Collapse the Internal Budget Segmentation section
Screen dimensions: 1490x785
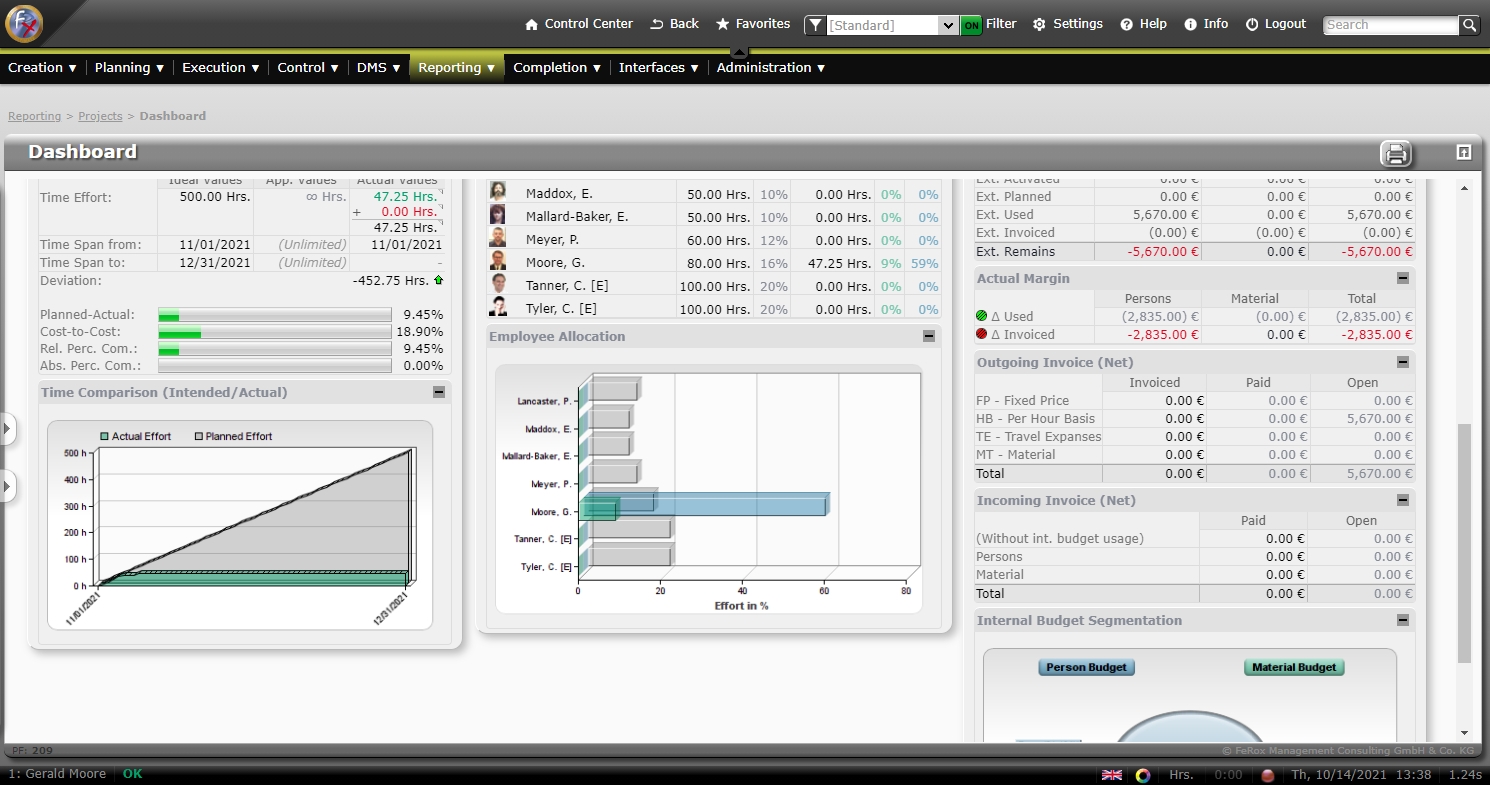tap(1403, 620)
